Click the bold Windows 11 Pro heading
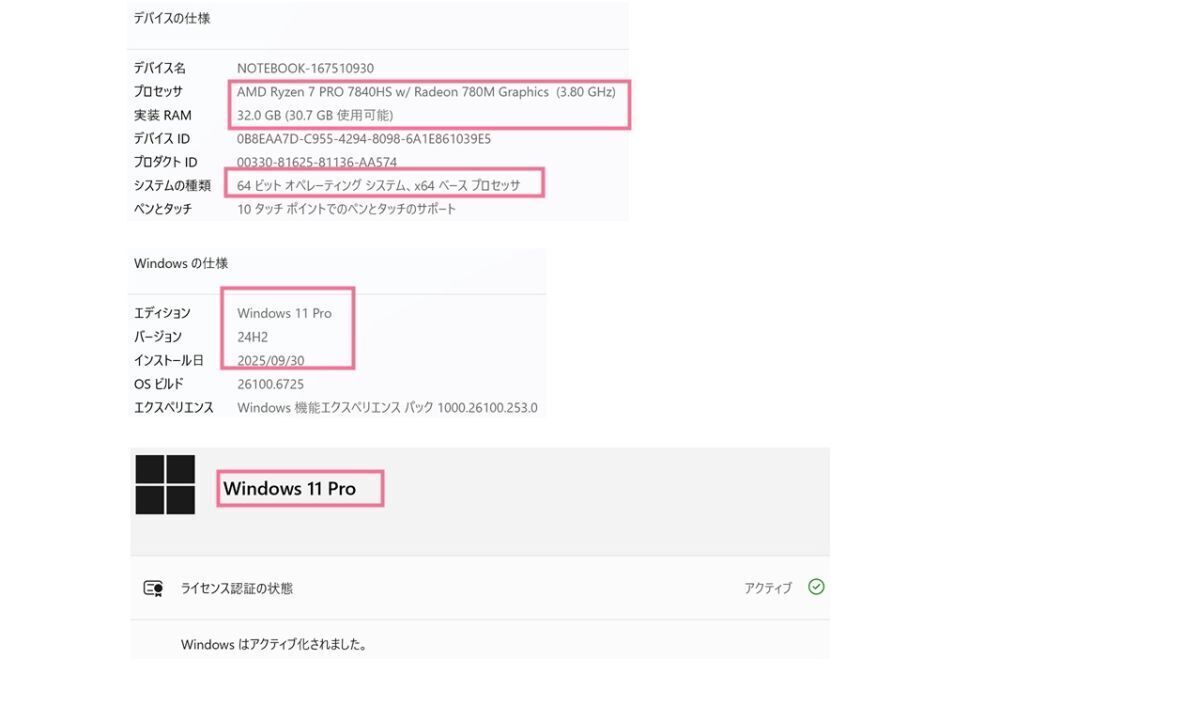The image size is (1200, 707). point(289,488)
